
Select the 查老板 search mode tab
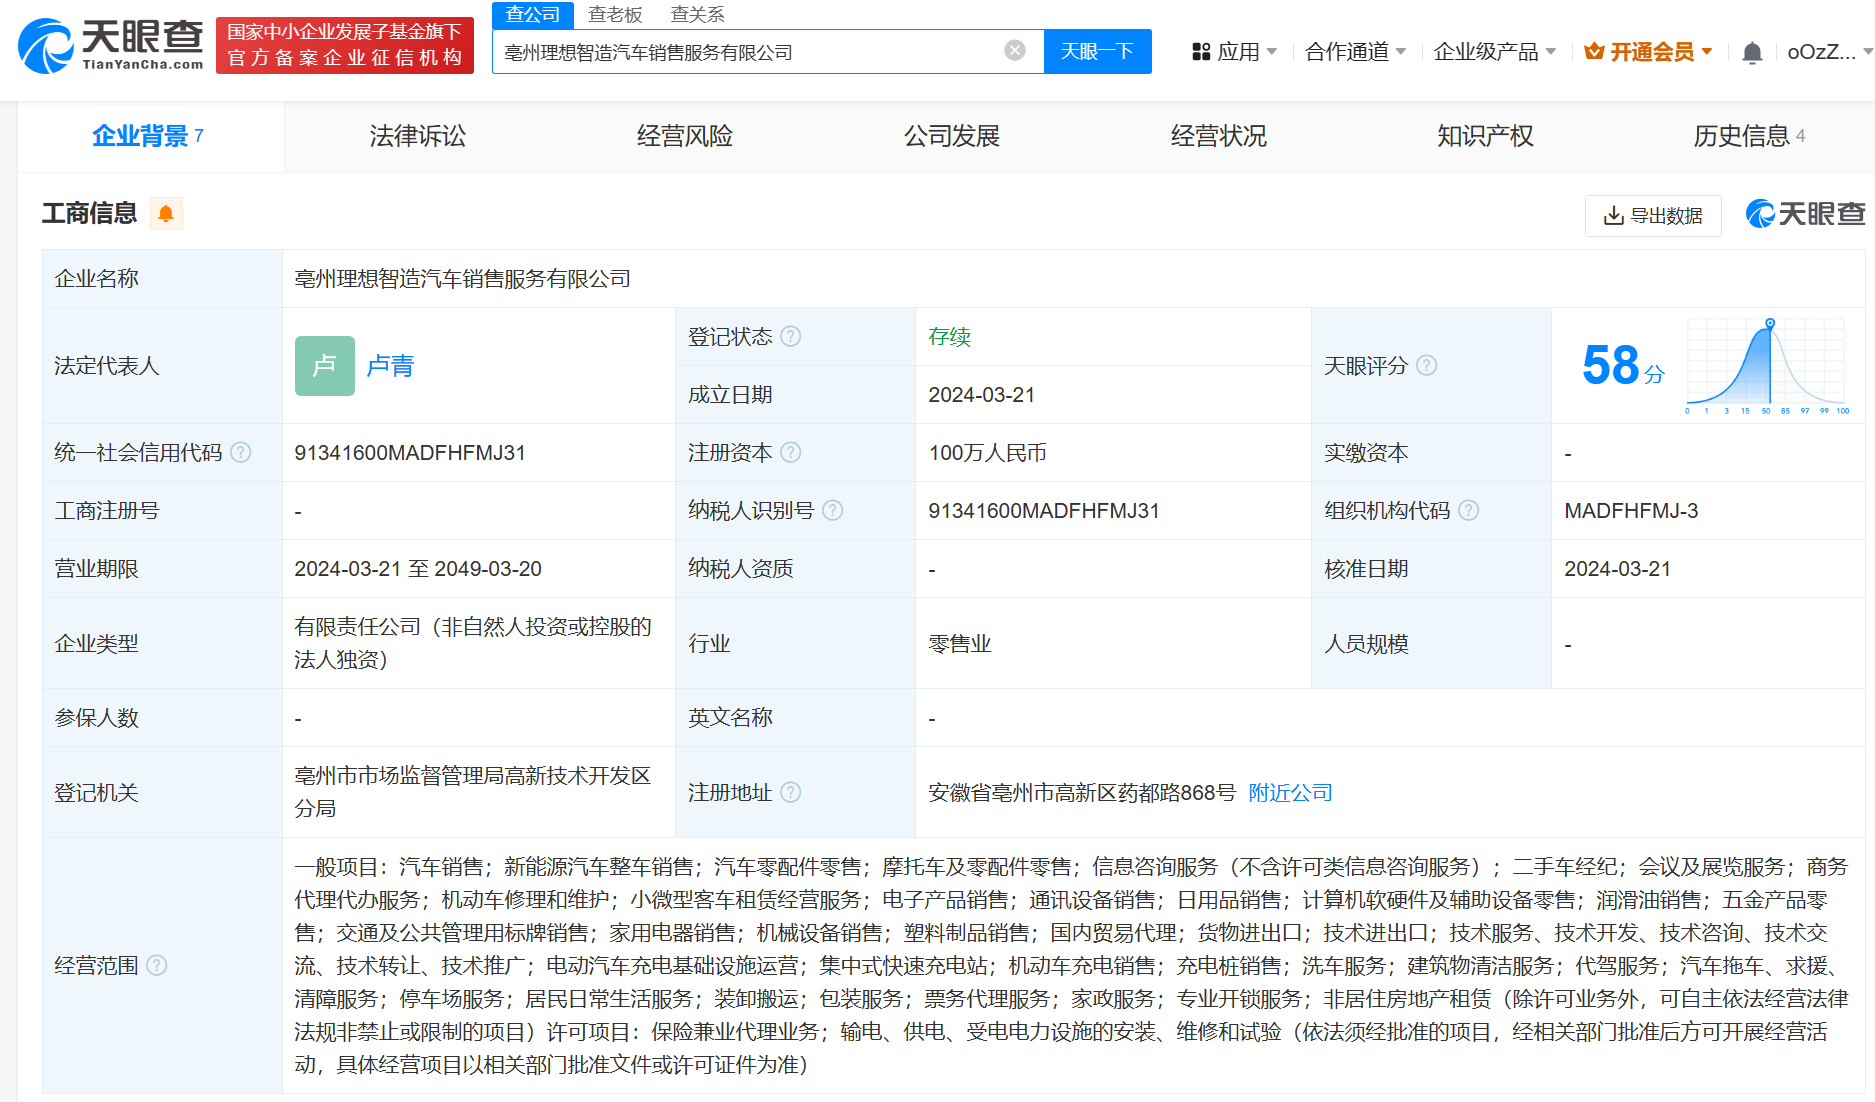pyautogui.click(x=615, y=15)
